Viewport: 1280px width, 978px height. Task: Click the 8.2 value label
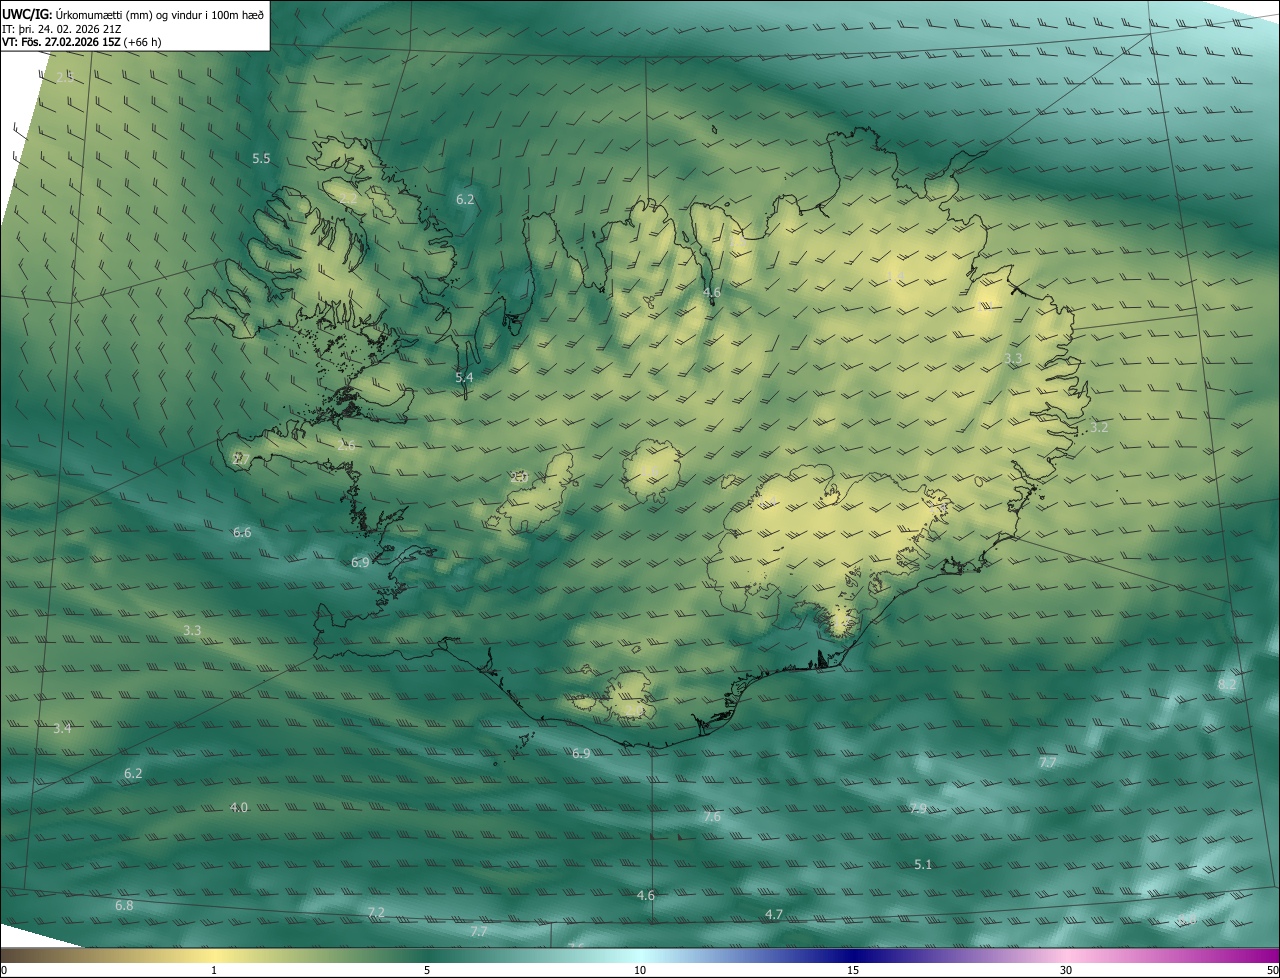(x=1228, y=684)
